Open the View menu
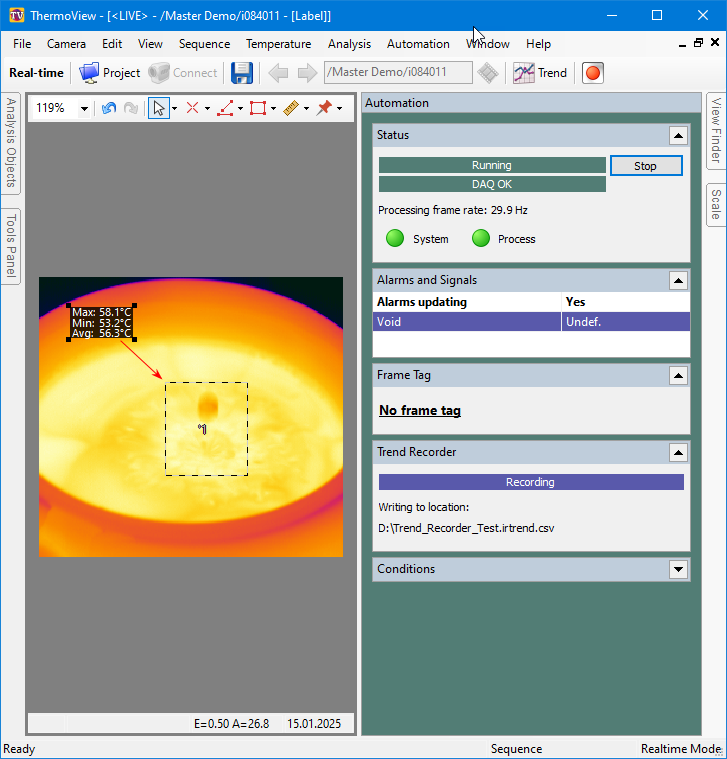 150,44
